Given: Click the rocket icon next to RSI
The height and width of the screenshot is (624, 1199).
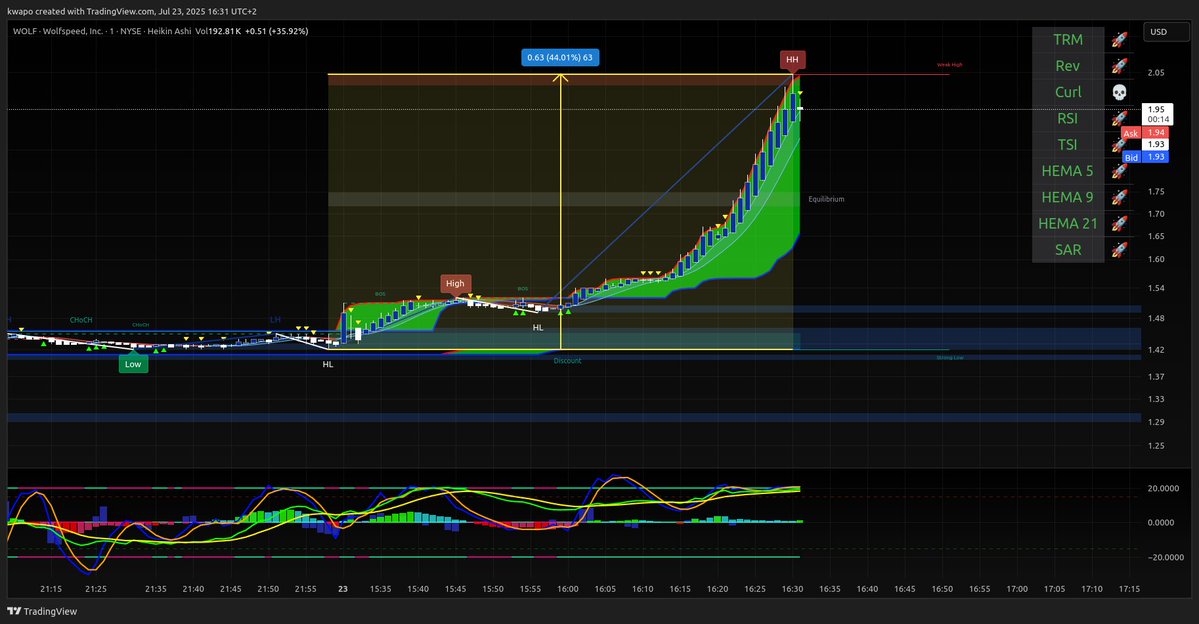Looking at the screenshot, I should tap(1119, 119).
